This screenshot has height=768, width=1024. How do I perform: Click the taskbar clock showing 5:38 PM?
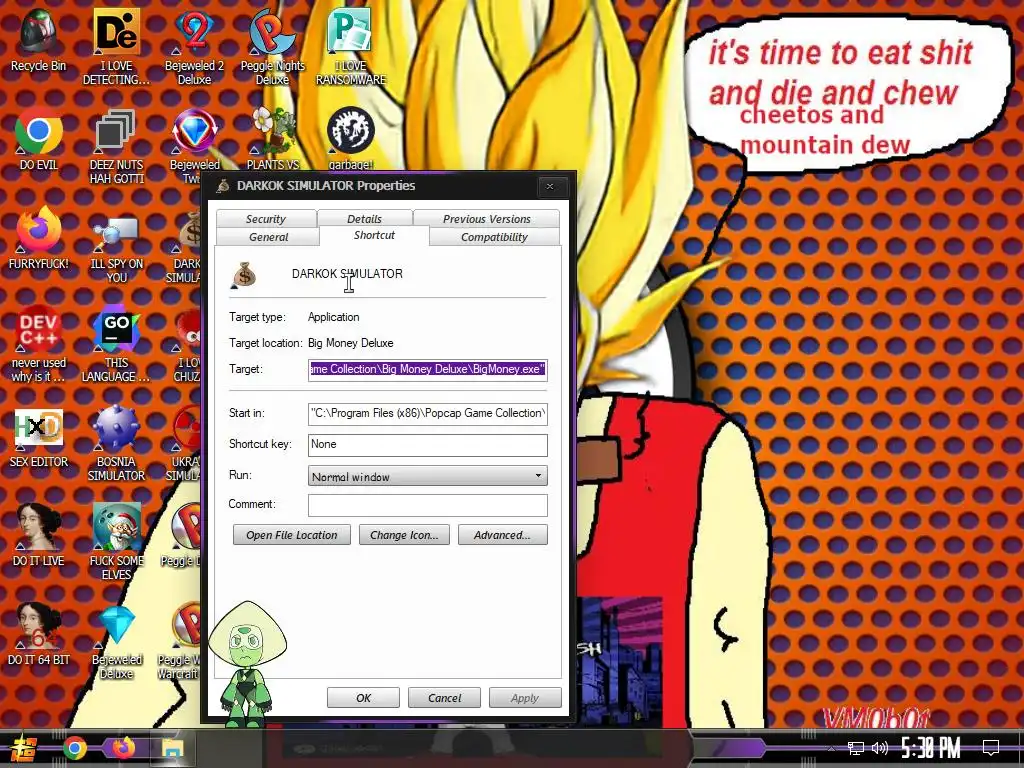931,748
